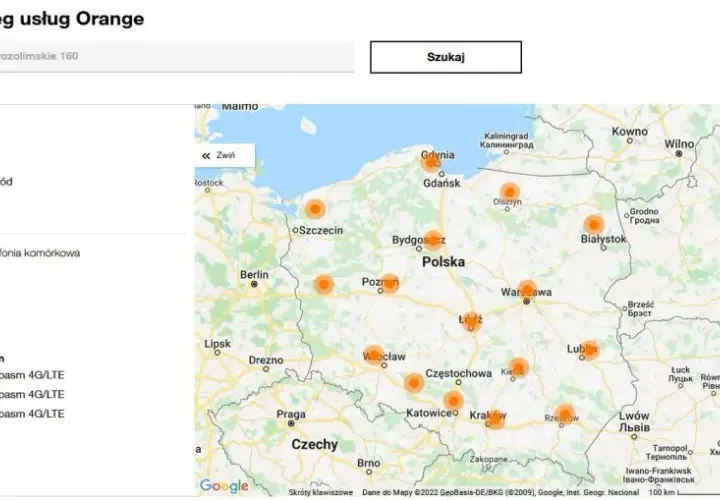Select the orange marker at Kraków
The height and width of the screenshot is (500, 720).
point(495,419)
